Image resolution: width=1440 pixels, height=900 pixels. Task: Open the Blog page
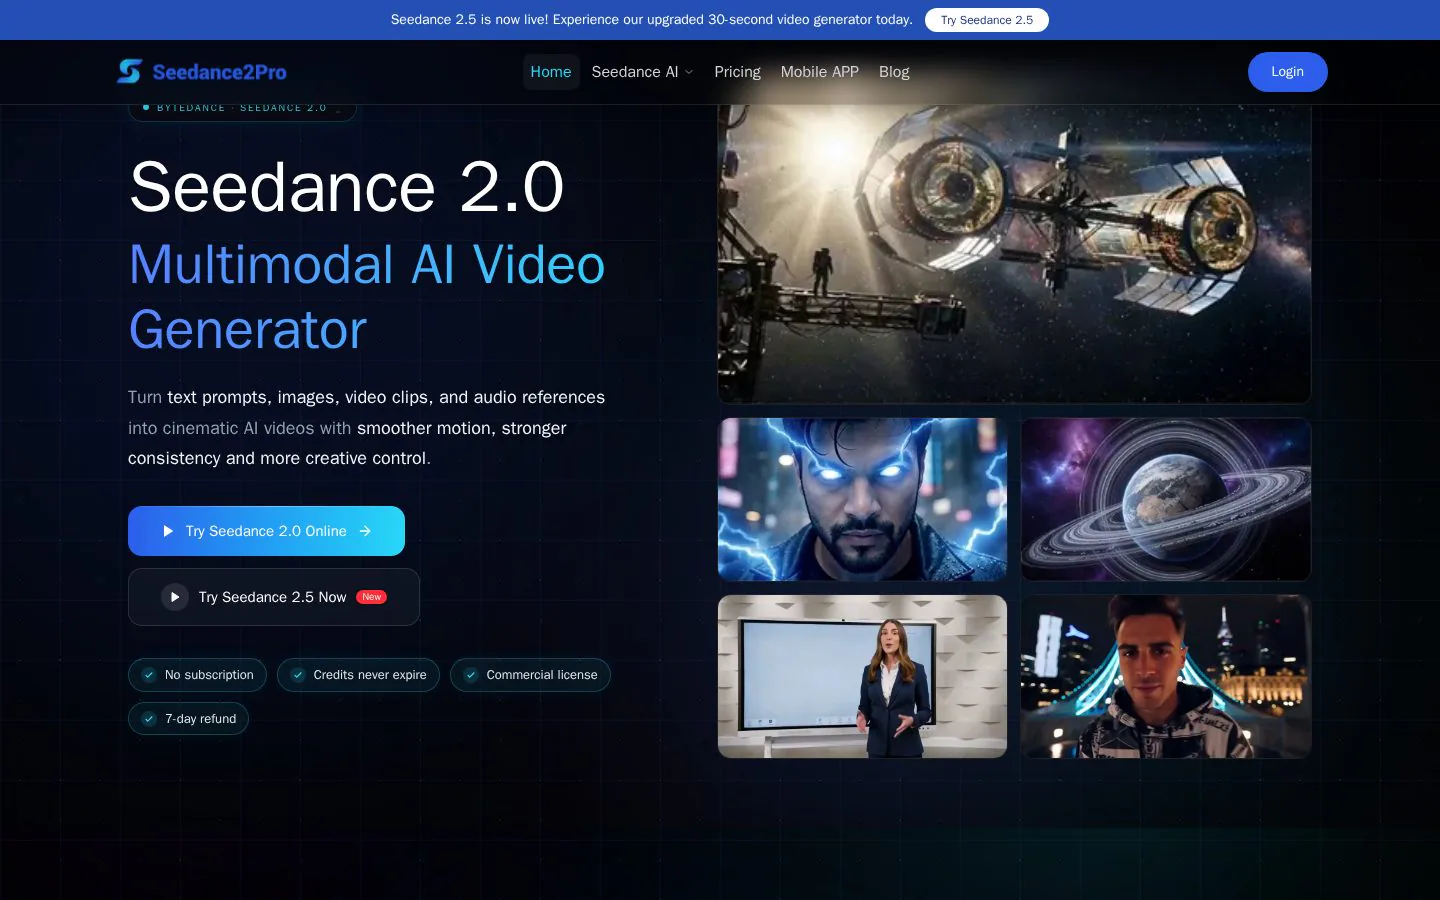(894, 72)
